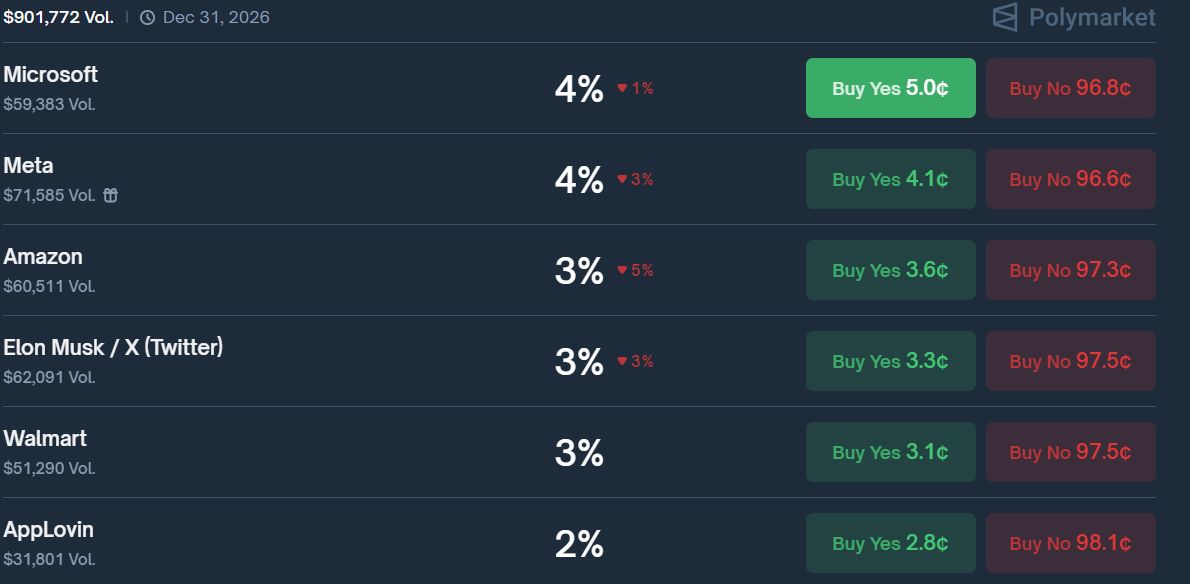Expand the Walmart outcome row

tap(45, 439)
